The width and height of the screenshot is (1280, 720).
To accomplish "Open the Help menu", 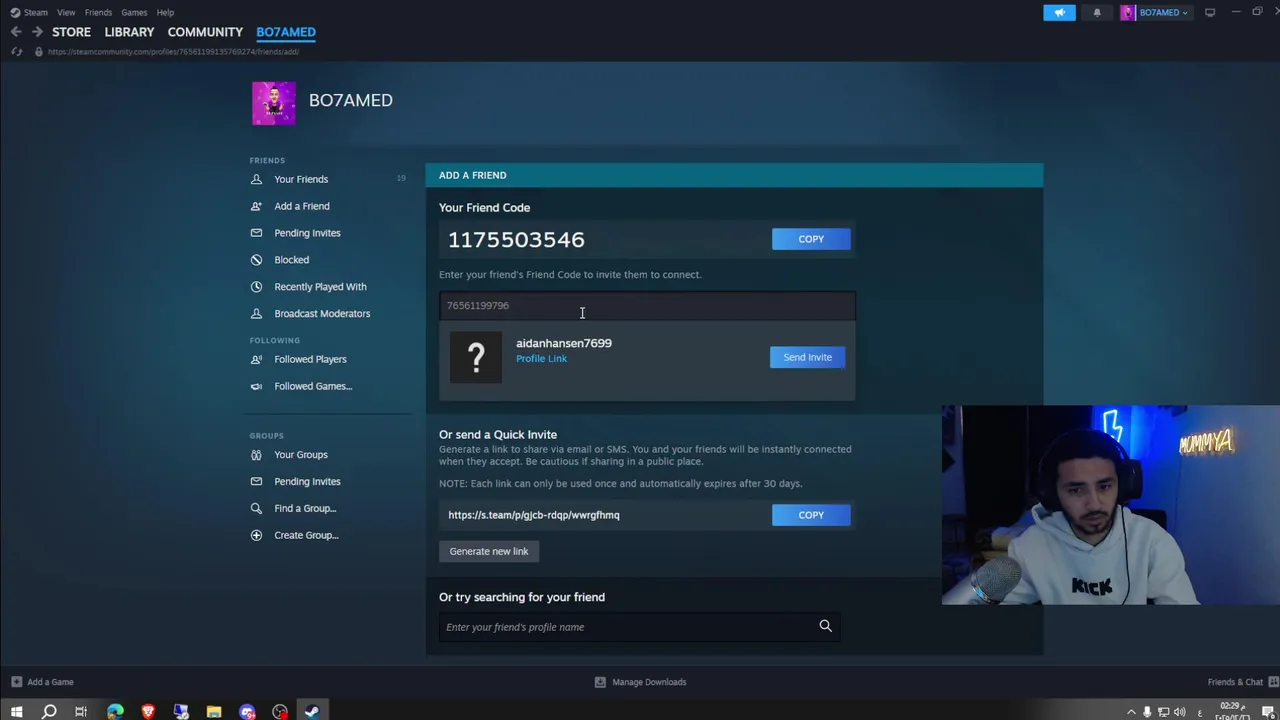I will coord(165,12).
